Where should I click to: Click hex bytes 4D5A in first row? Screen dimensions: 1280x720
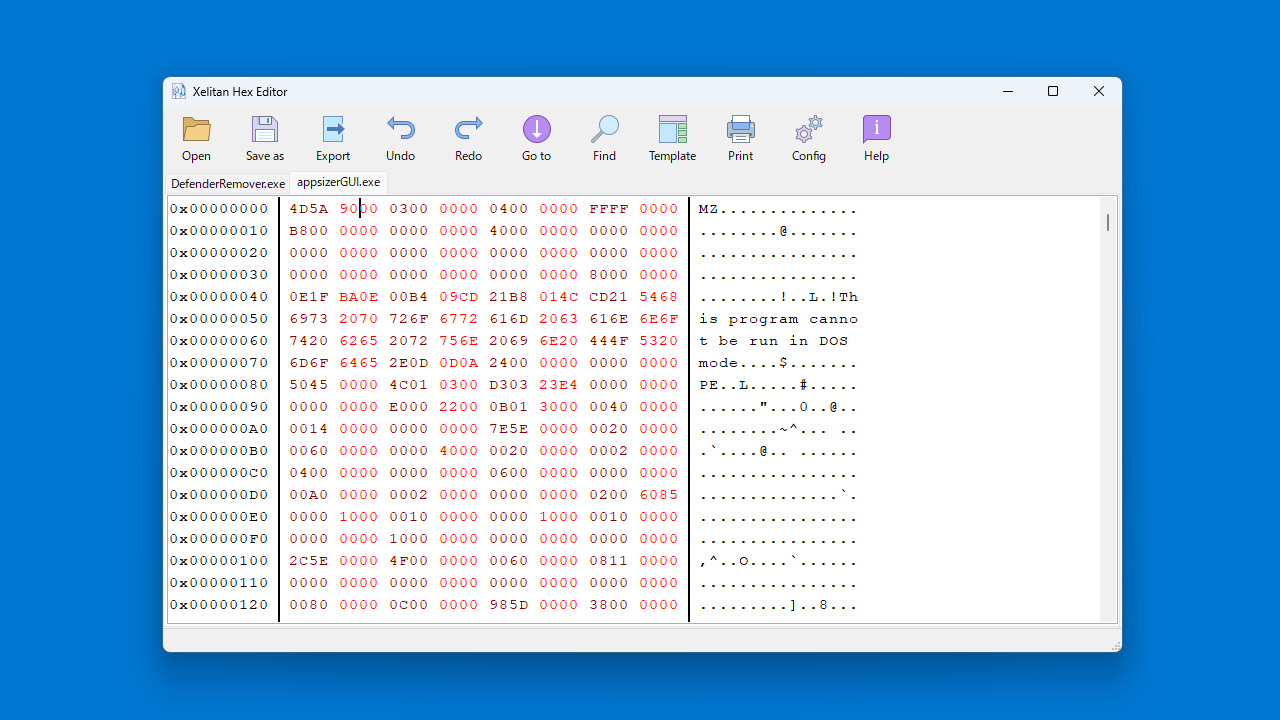pos(309,209)
